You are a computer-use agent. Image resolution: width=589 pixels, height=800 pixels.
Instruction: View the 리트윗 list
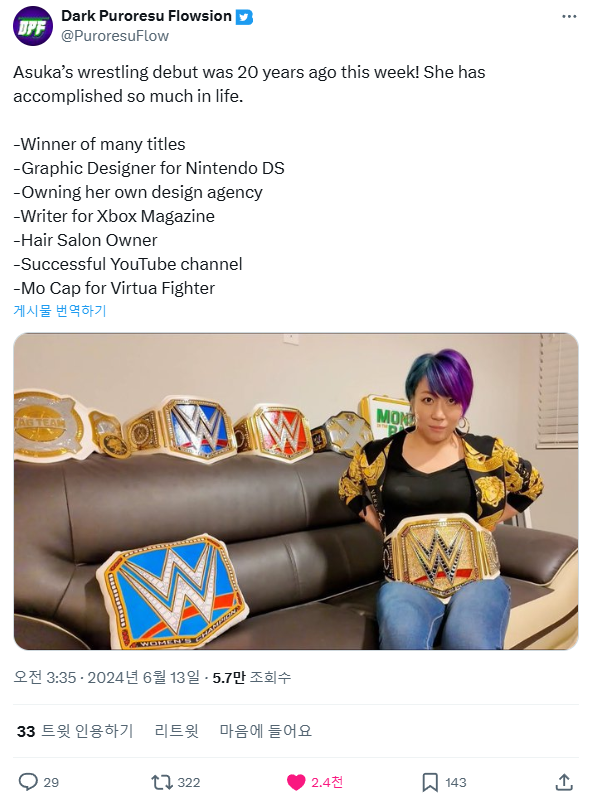pyautogui.click(x=177, y=731)
